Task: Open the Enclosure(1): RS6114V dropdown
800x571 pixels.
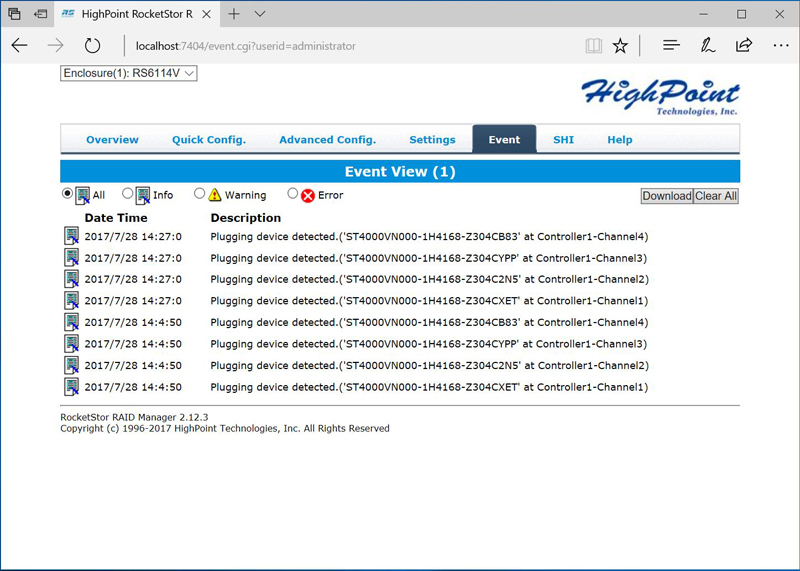Action: [129, 73]
